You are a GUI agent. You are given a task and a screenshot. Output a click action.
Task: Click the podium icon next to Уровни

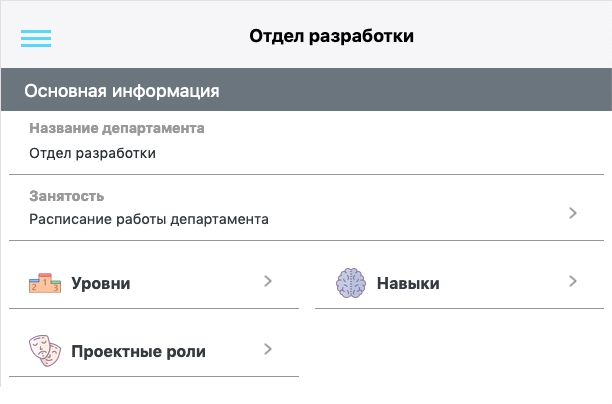tap(45, 283)
